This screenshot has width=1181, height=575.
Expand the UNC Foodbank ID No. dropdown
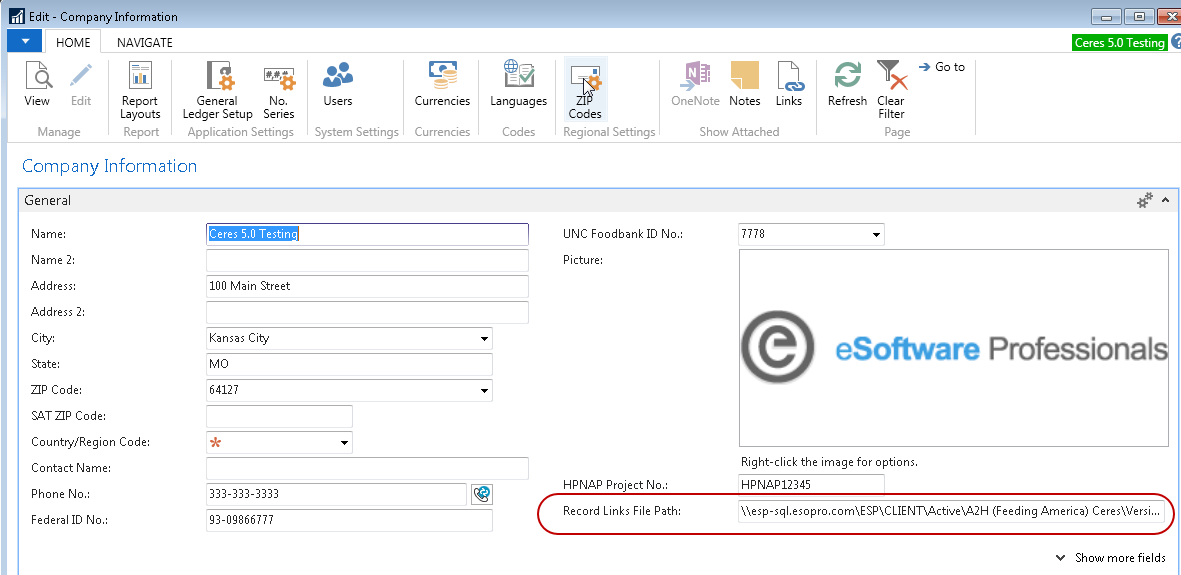tap(876, 235)
